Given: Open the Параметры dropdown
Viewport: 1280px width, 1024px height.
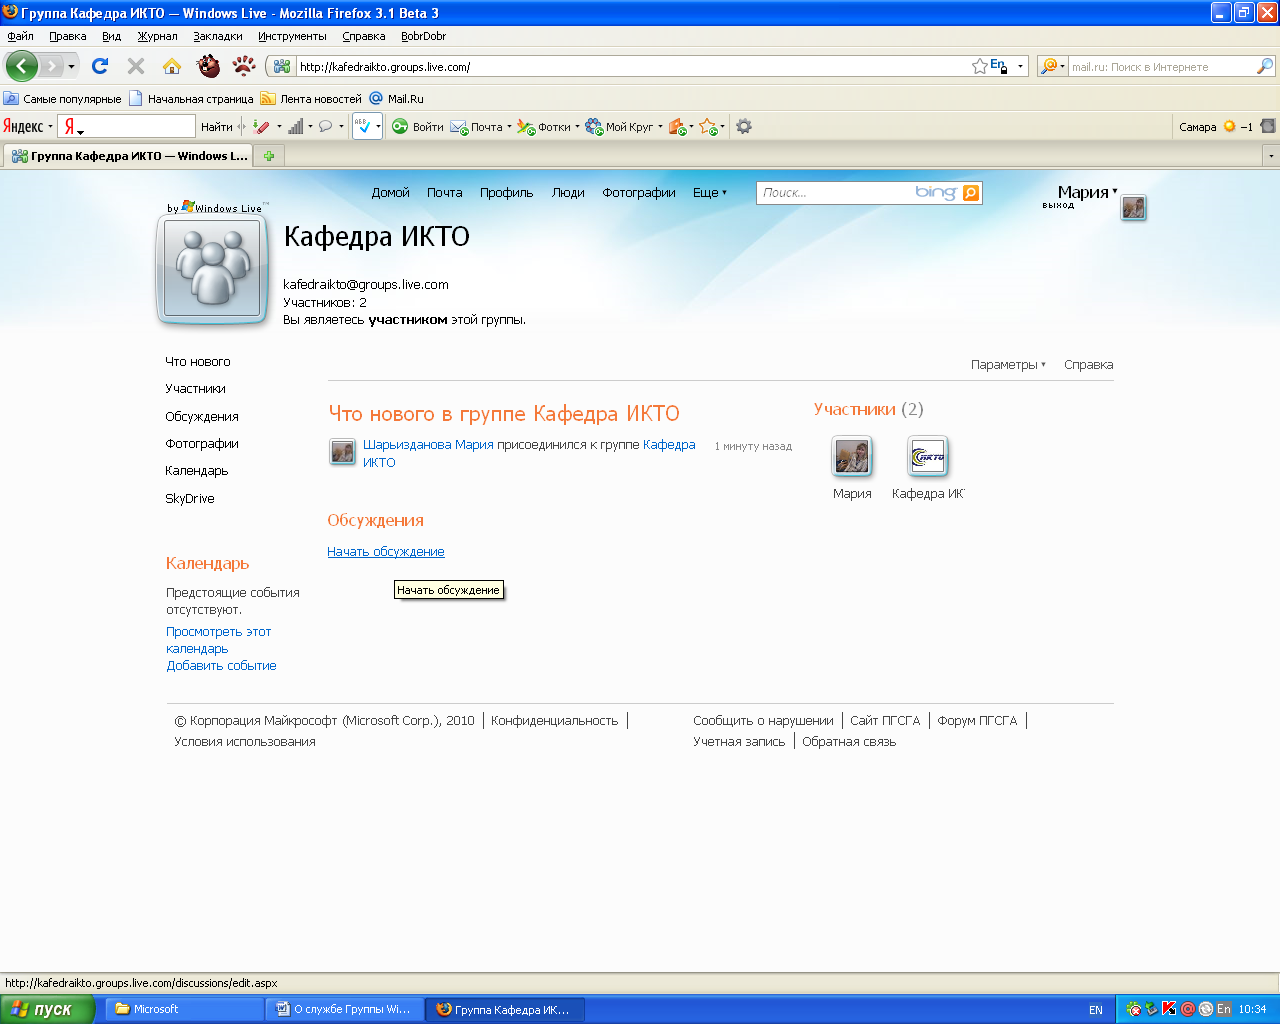Looking at the screenshot, I should [1008, 365].
